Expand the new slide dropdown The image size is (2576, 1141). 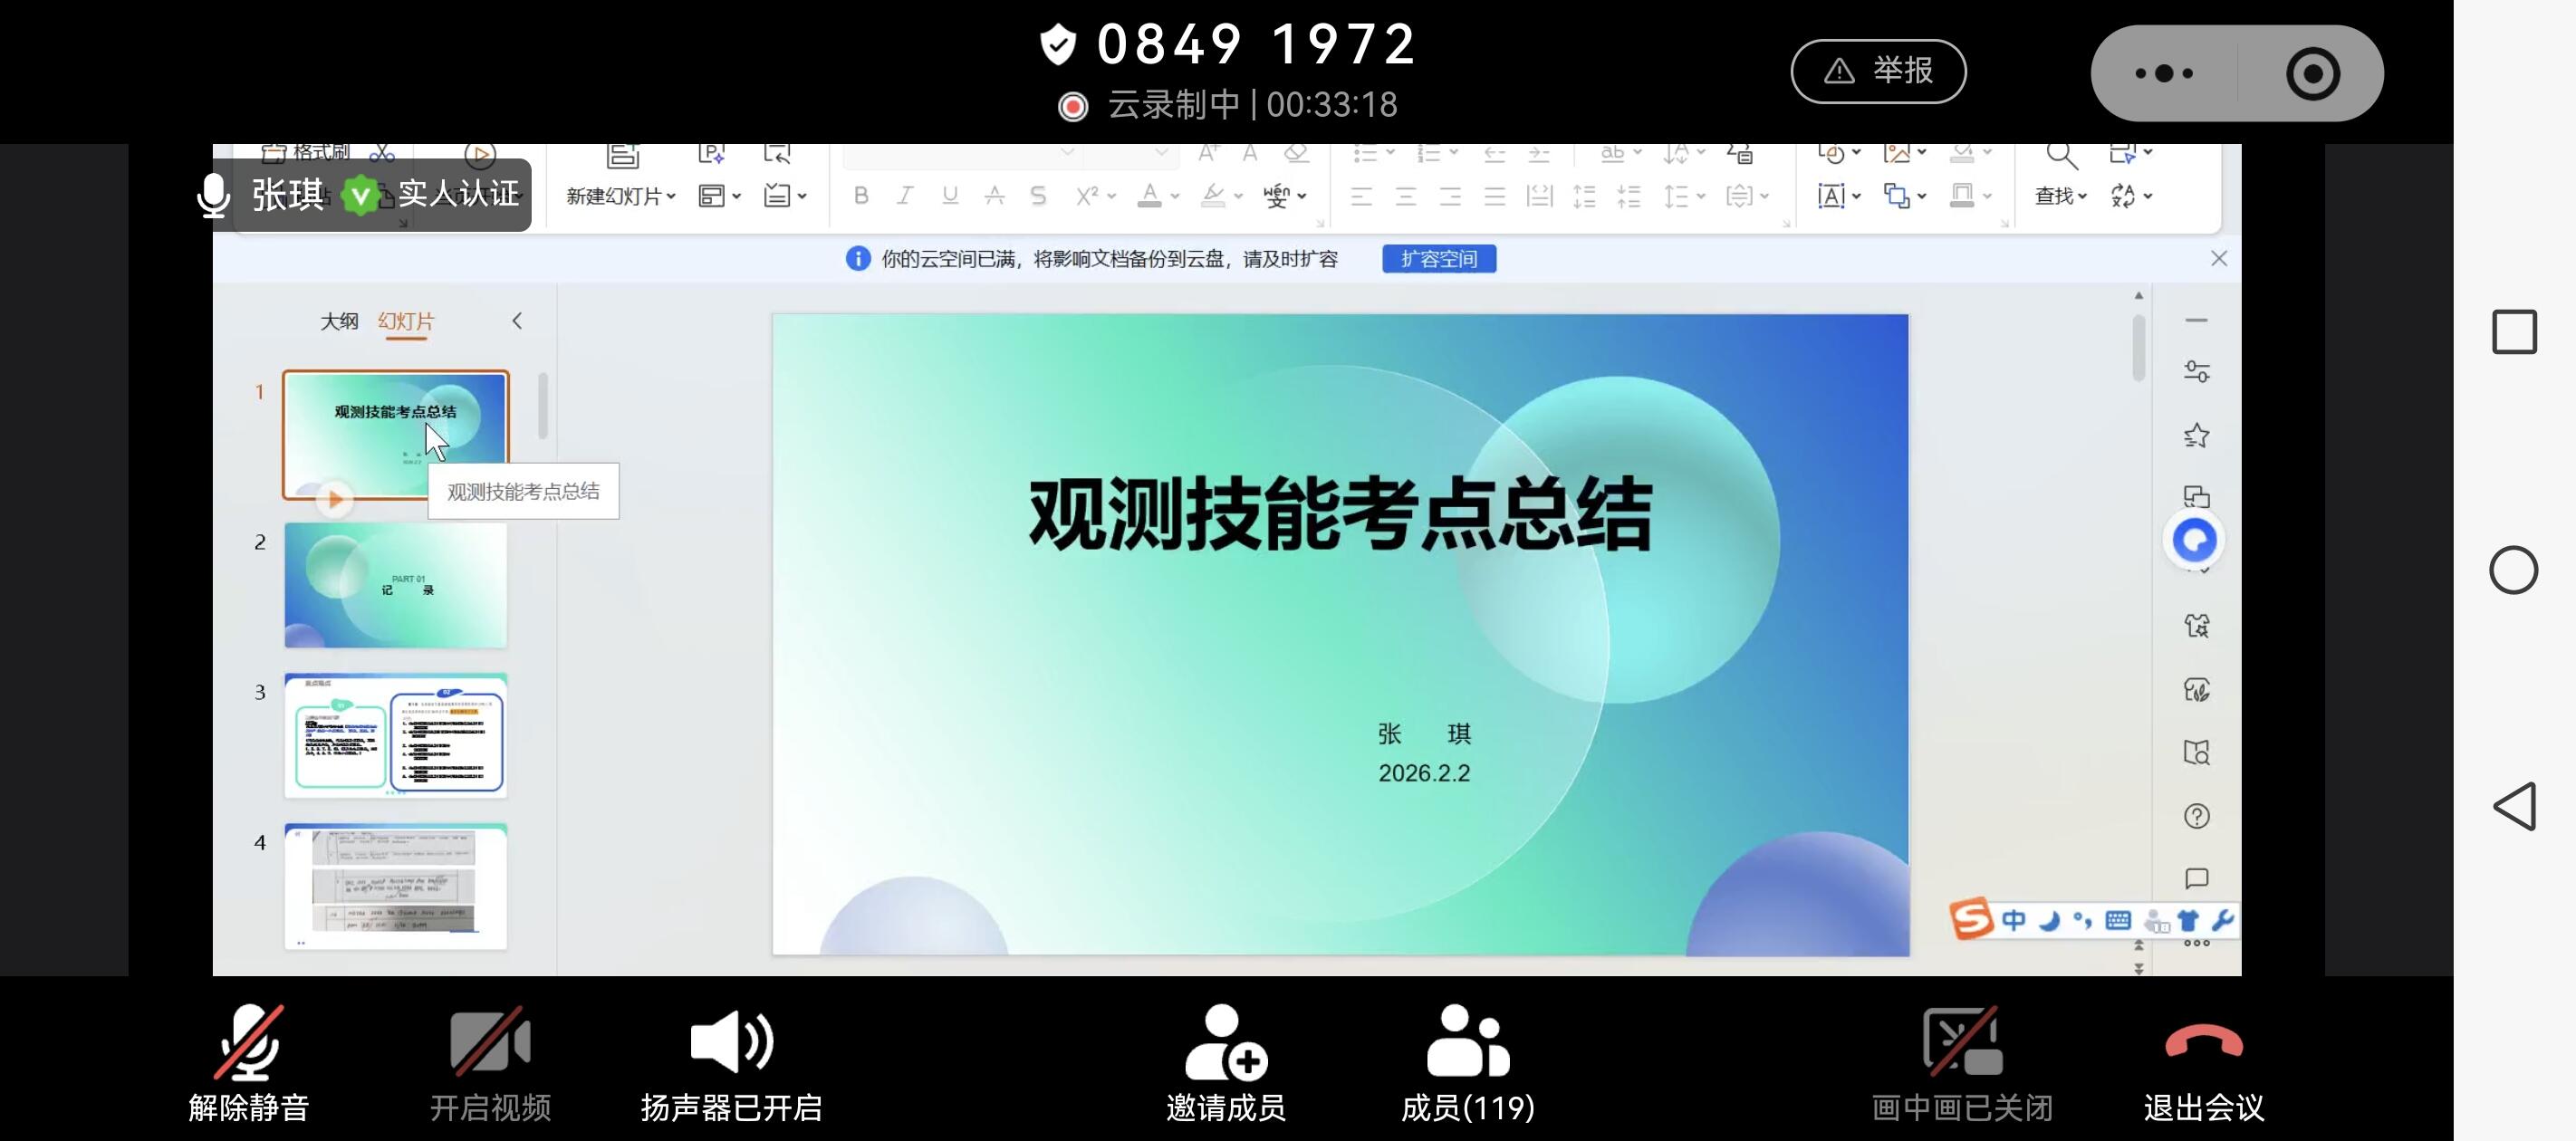tap(671, 197)
